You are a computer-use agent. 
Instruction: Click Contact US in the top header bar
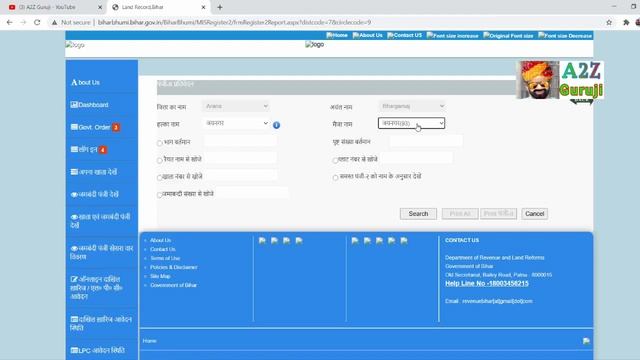click(x=404, y=36)
